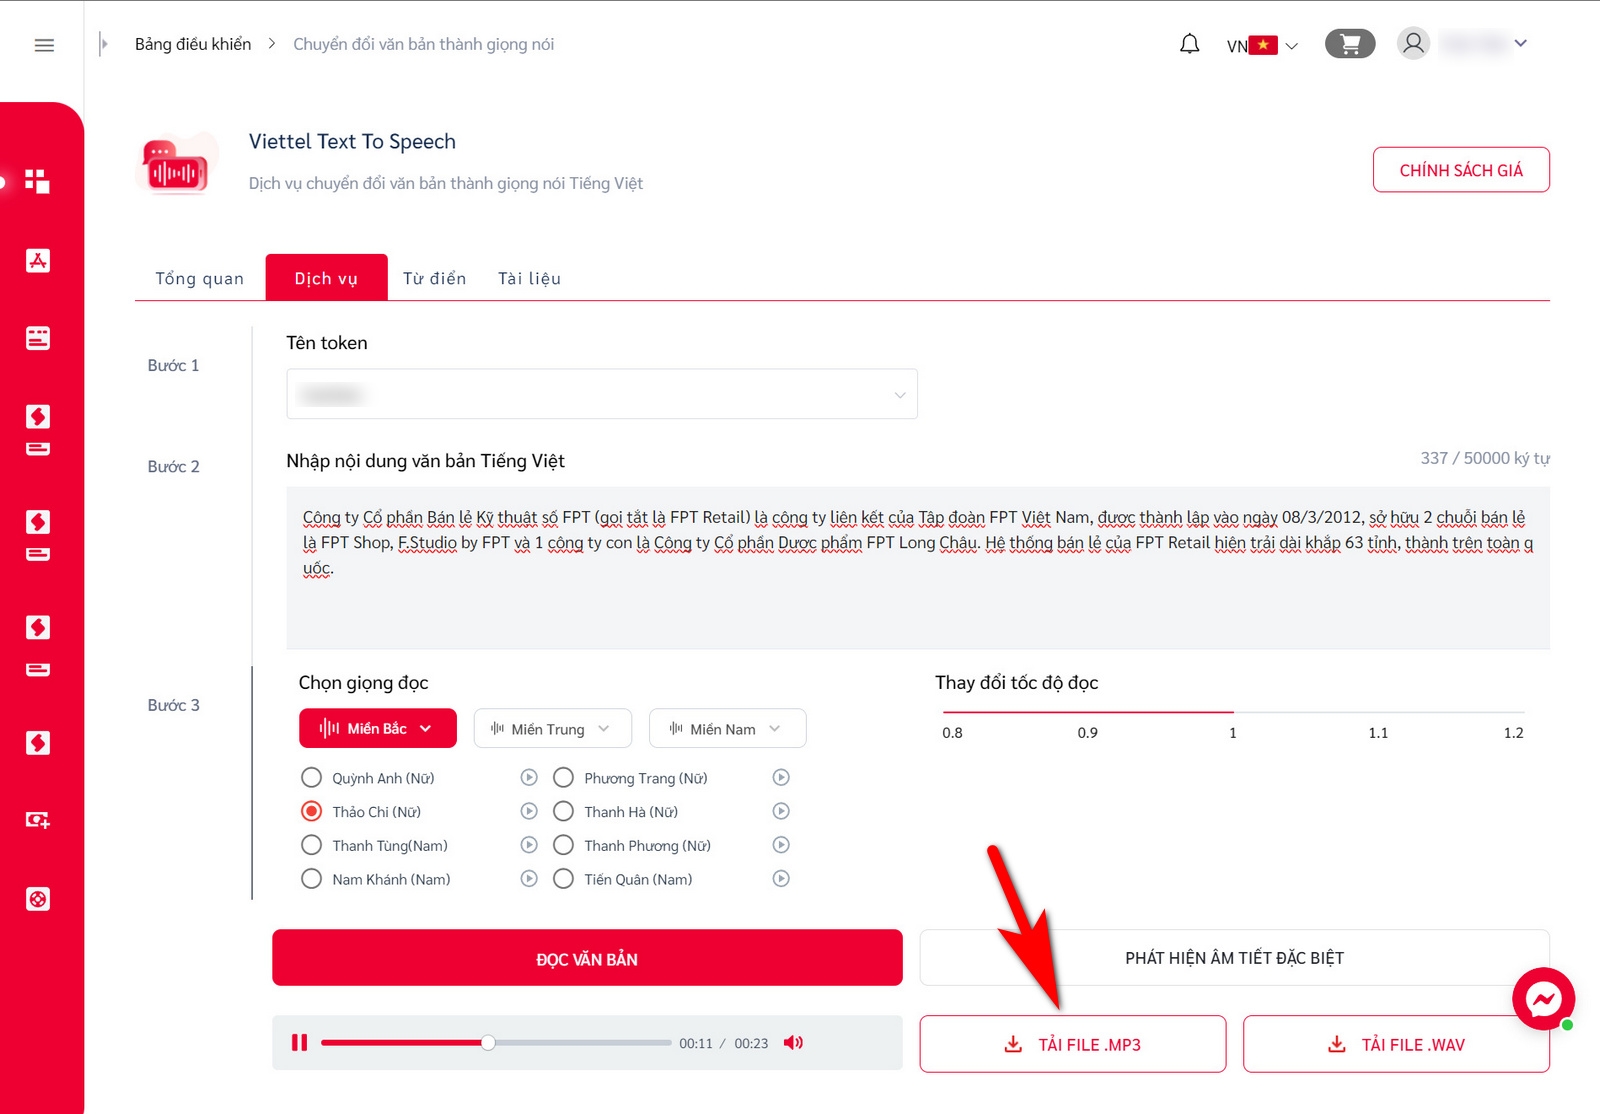Select the Thanh Hà (Nữ) voice
The width and height of the screenshot is (1600, 1114).
click(x=564, y=811)
